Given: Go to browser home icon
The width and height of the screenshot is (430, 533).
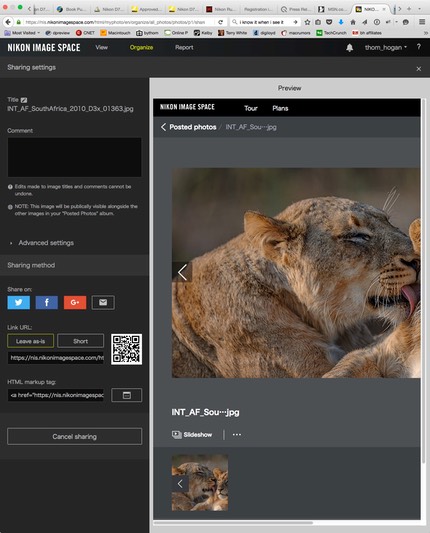Looking at the screenshot, I should pos(353,22).
